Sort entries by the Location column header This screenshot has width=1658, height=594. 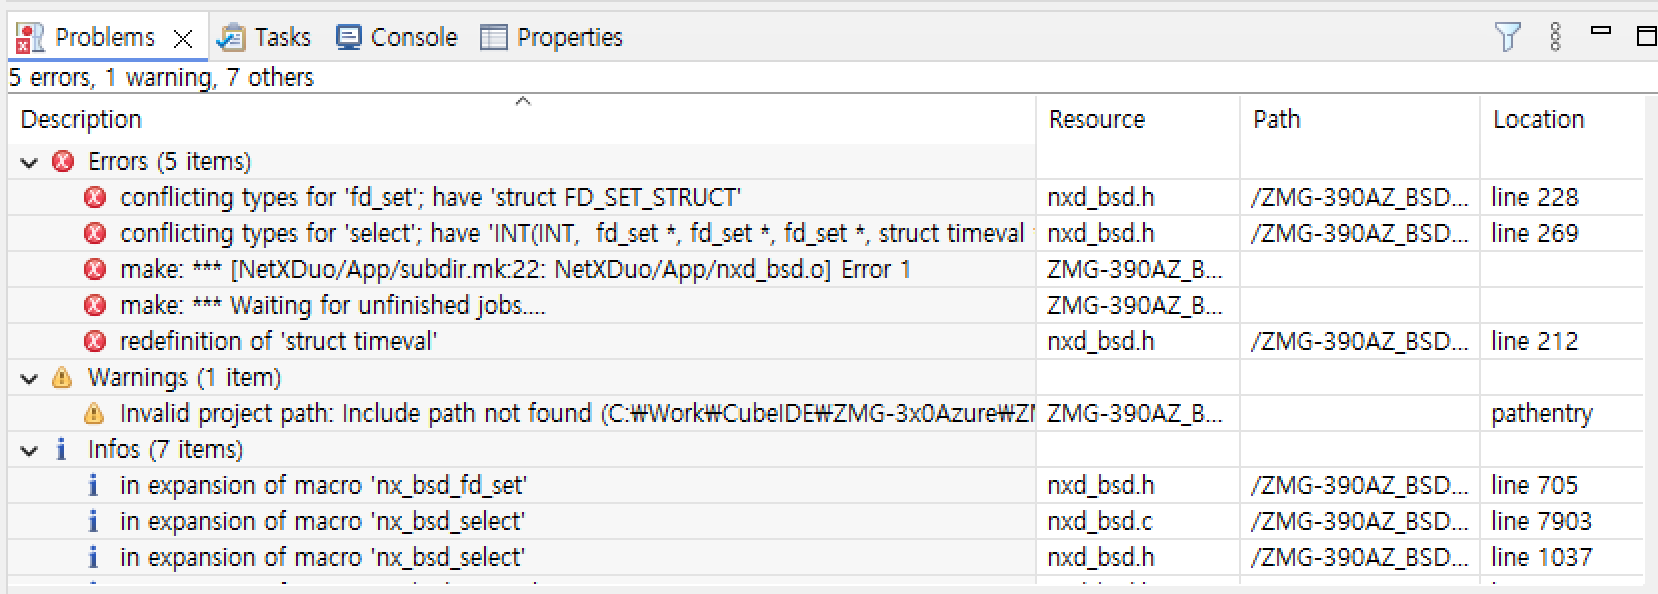1539,119
